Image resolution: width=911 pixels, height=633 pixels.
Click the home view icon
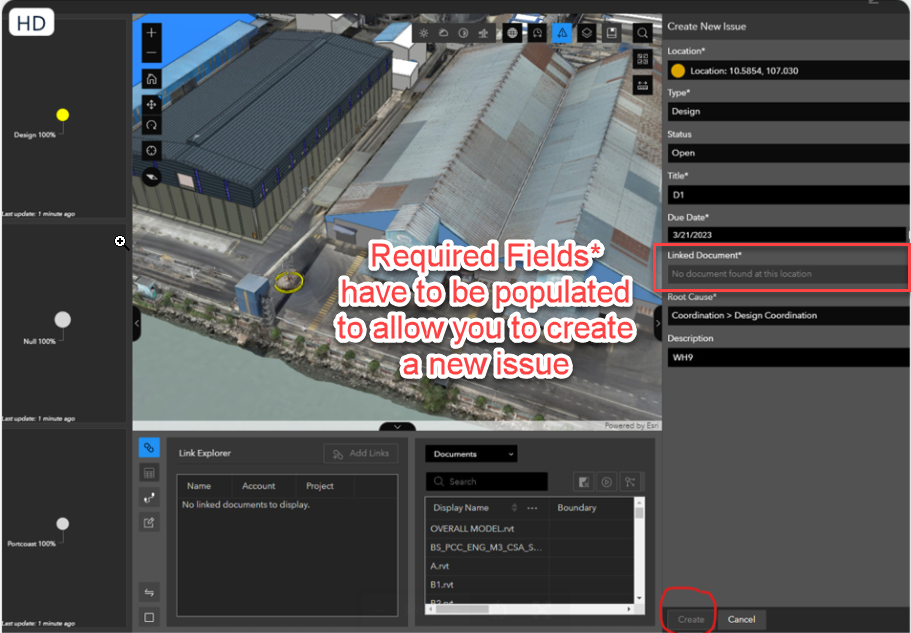[150, 77]
